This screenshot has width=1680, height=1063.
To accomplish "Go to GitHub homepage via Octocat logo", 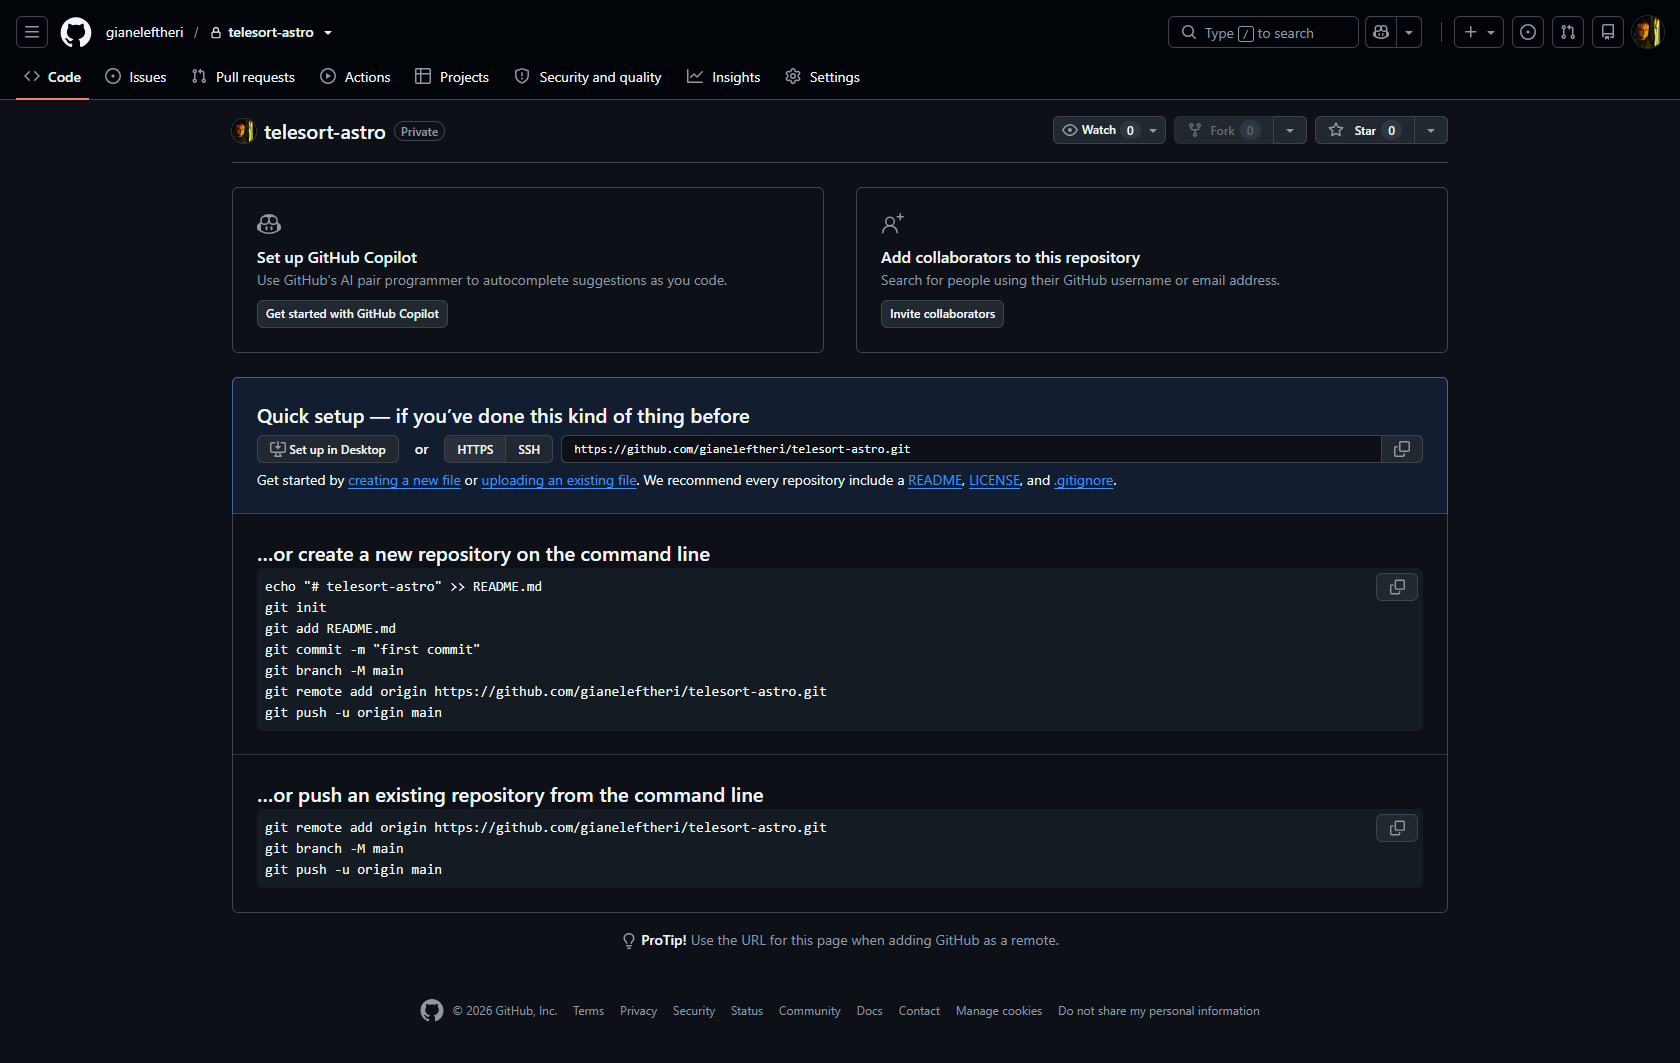I will [76, 32].
